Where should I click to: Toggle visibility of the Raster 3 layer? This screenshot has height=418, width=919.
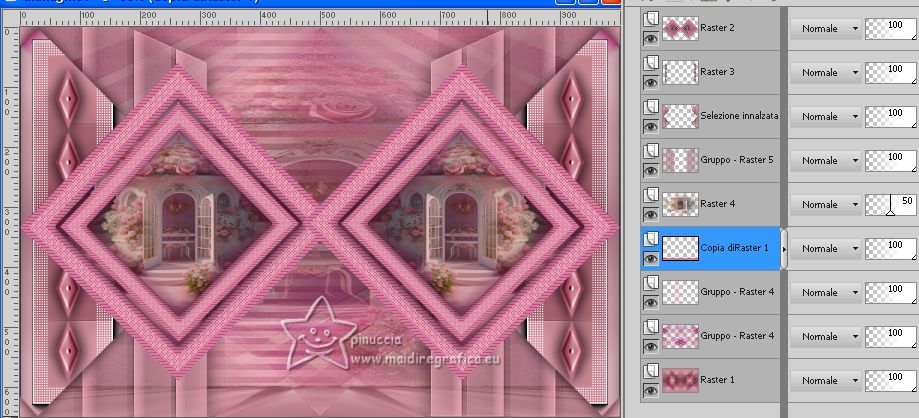(x=651, y=82)
